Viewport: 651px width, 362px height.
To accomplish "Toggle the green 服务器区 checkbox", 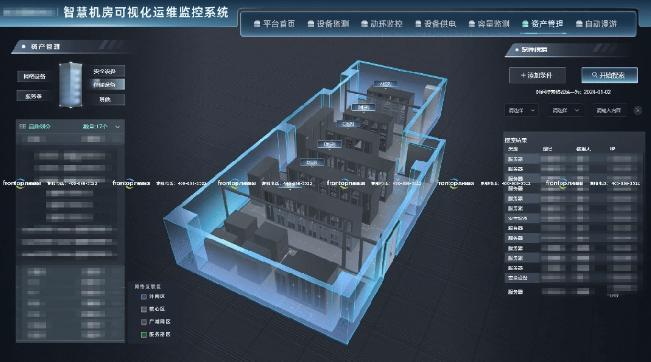I will (144, 334).
